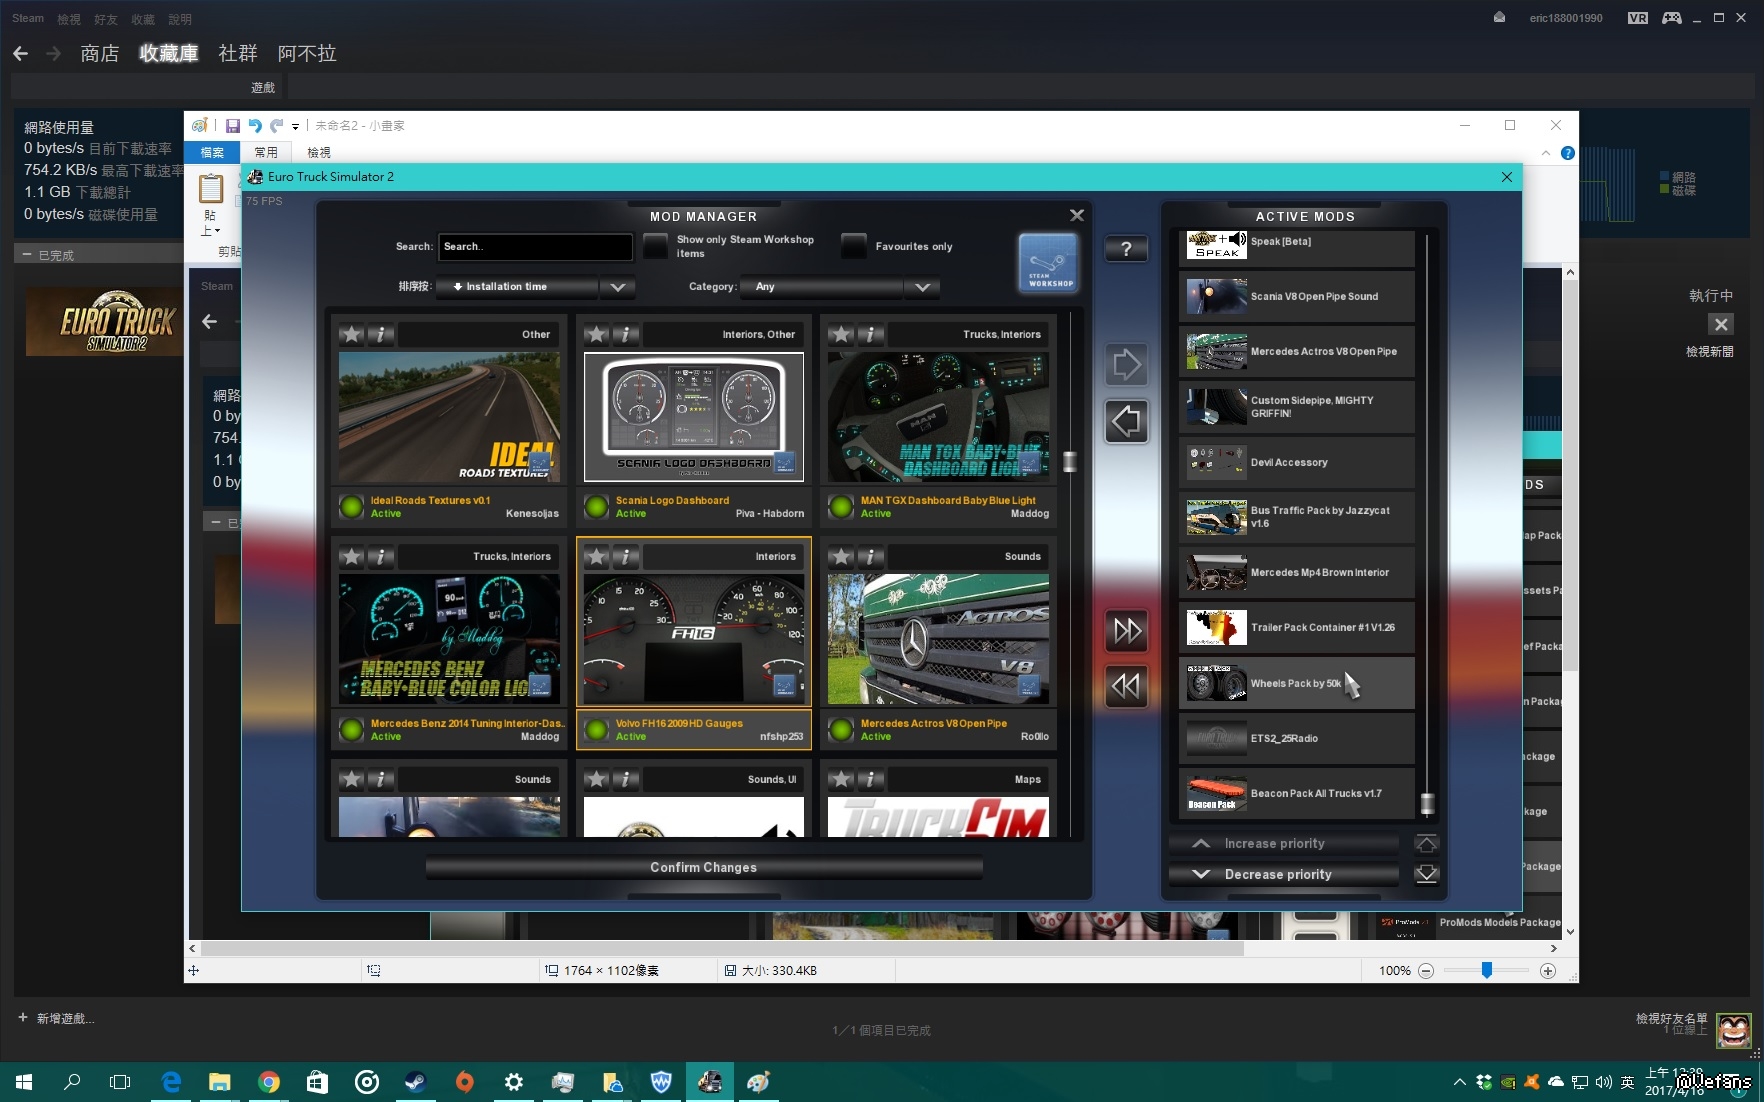This screenshot has height=1102, width=1764.
Task: Open the Installation time sort dropdown
Action: pos(617,287)
